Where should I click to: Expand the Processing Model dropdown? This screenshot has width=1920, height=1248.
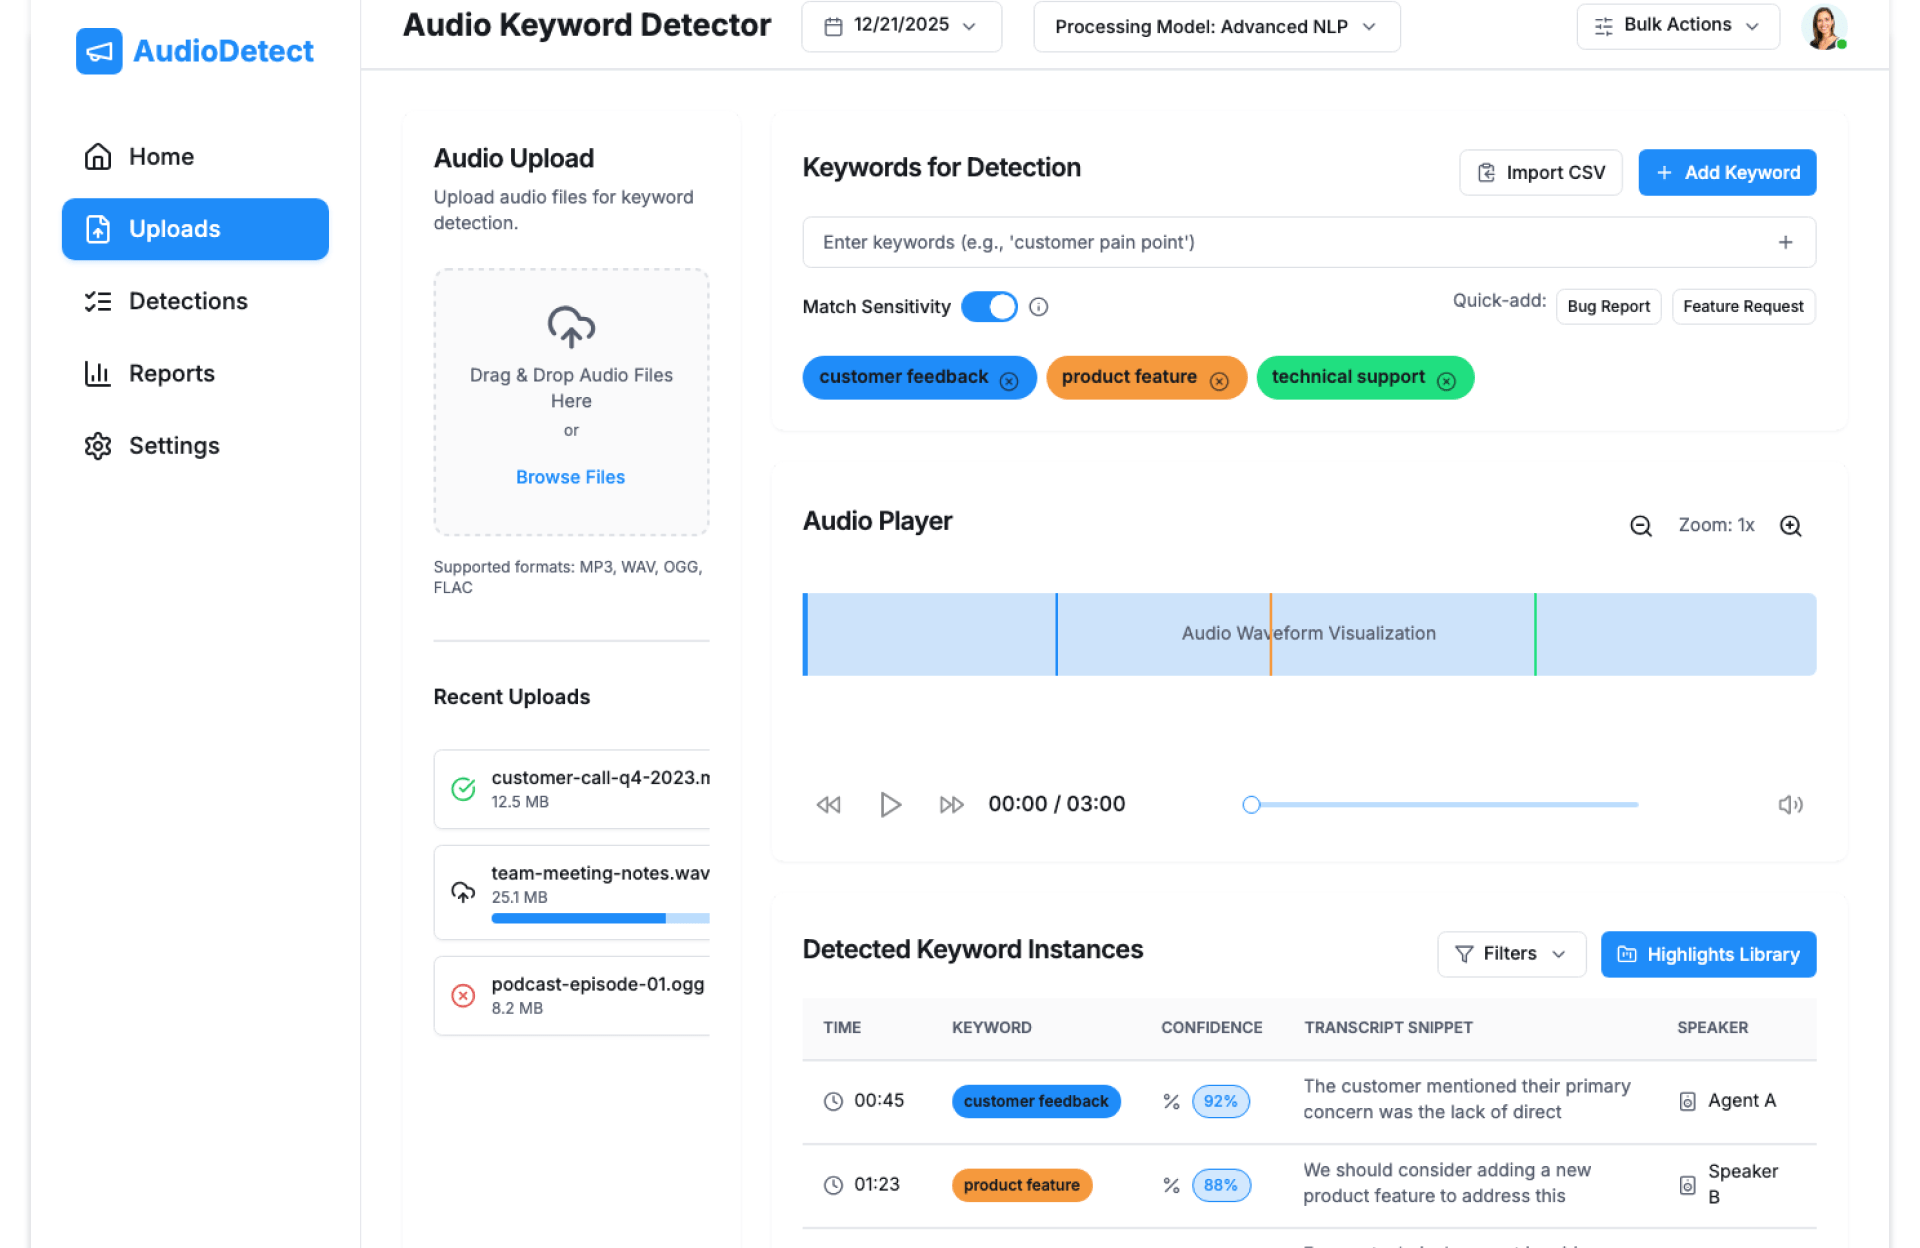point(1216,26)
